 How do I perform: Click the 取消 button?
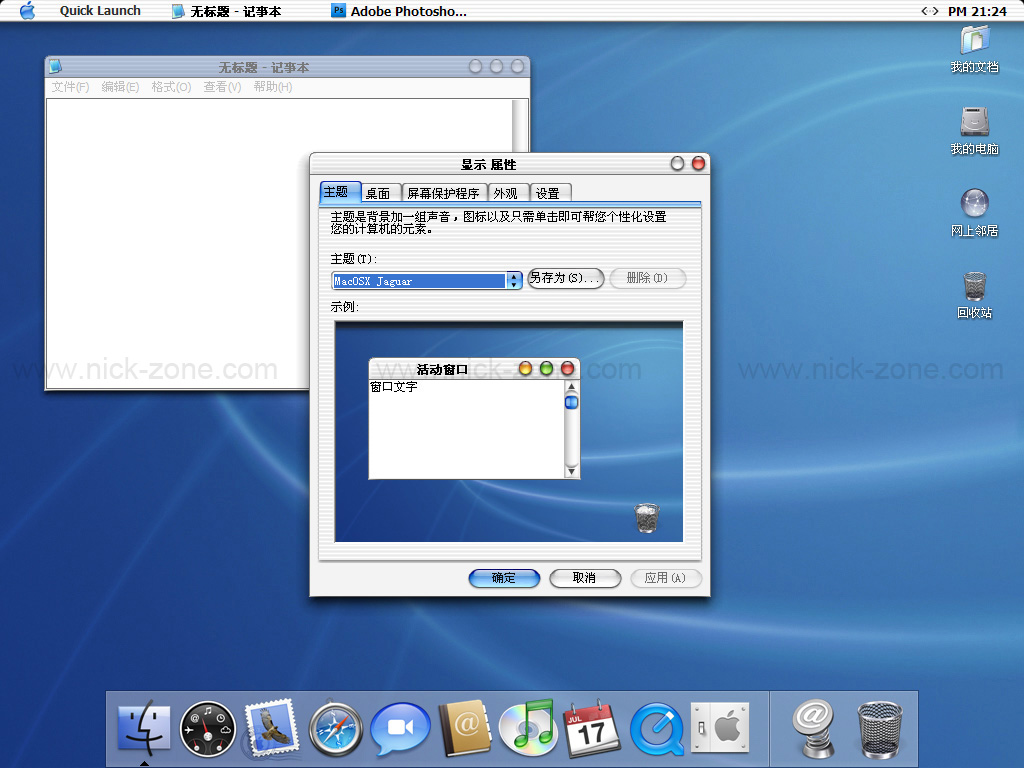pos(584,578)
